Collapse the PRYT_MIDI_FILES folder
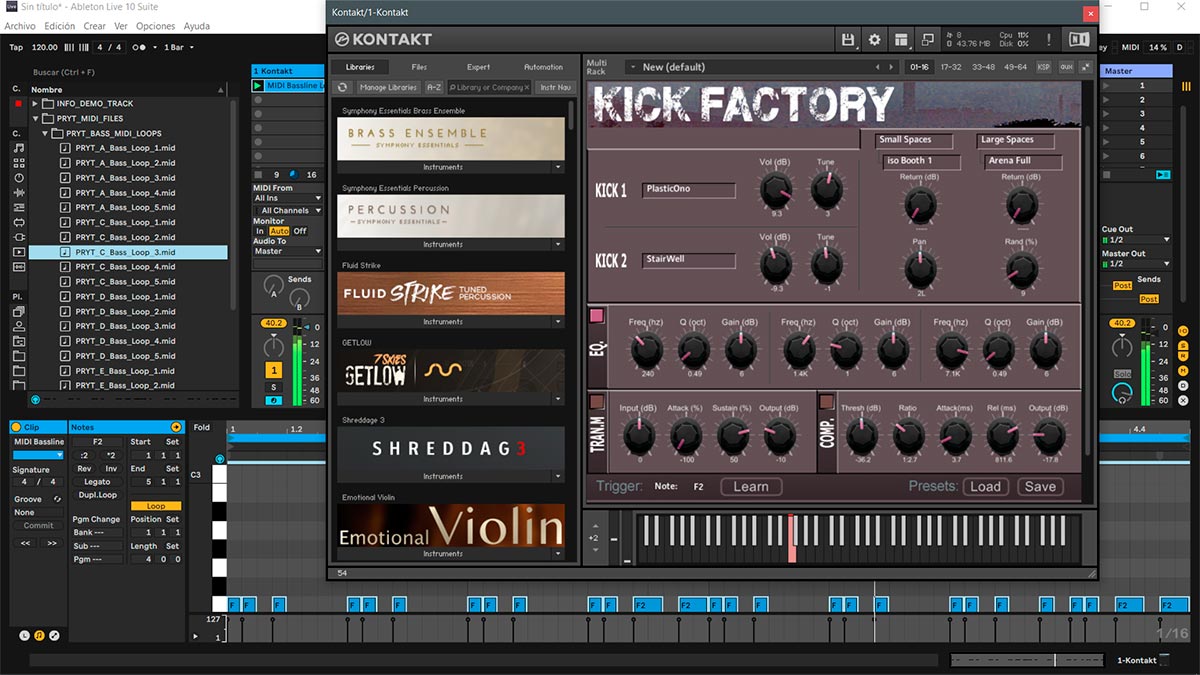Screen dimensions: 1200x675 tap(36, 118)
